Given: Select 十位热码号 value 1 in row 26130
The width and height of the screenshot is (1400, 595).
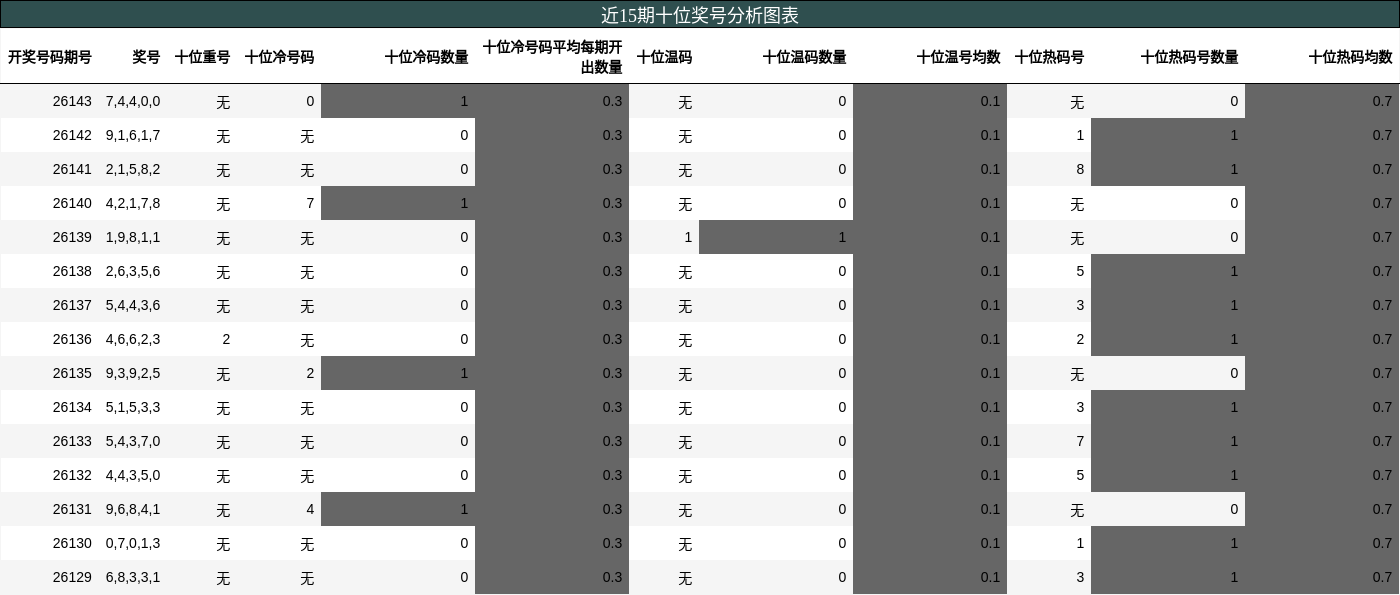Looking at the screenshot, I should tap(1080, 543).
